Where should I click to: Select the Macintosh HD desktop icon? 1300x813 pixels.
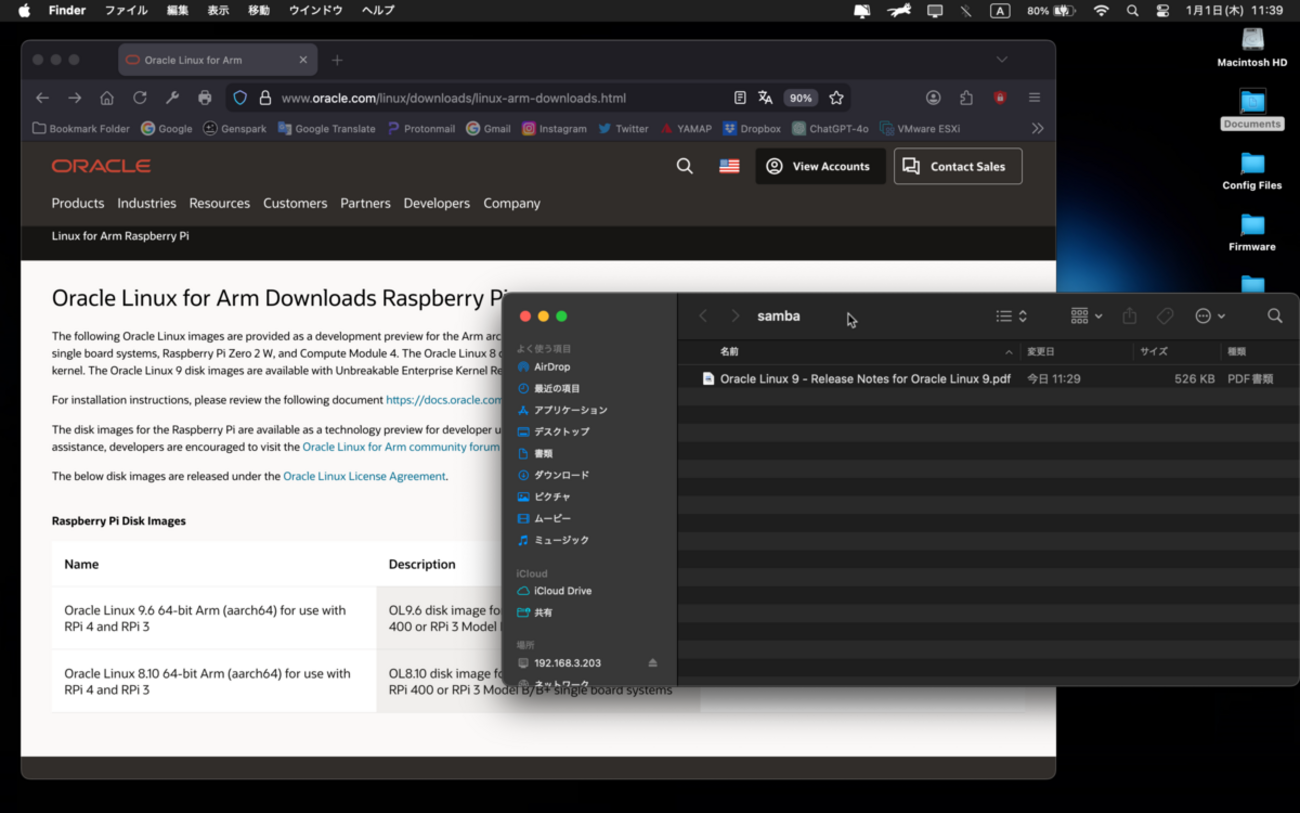coord(1252,48)
